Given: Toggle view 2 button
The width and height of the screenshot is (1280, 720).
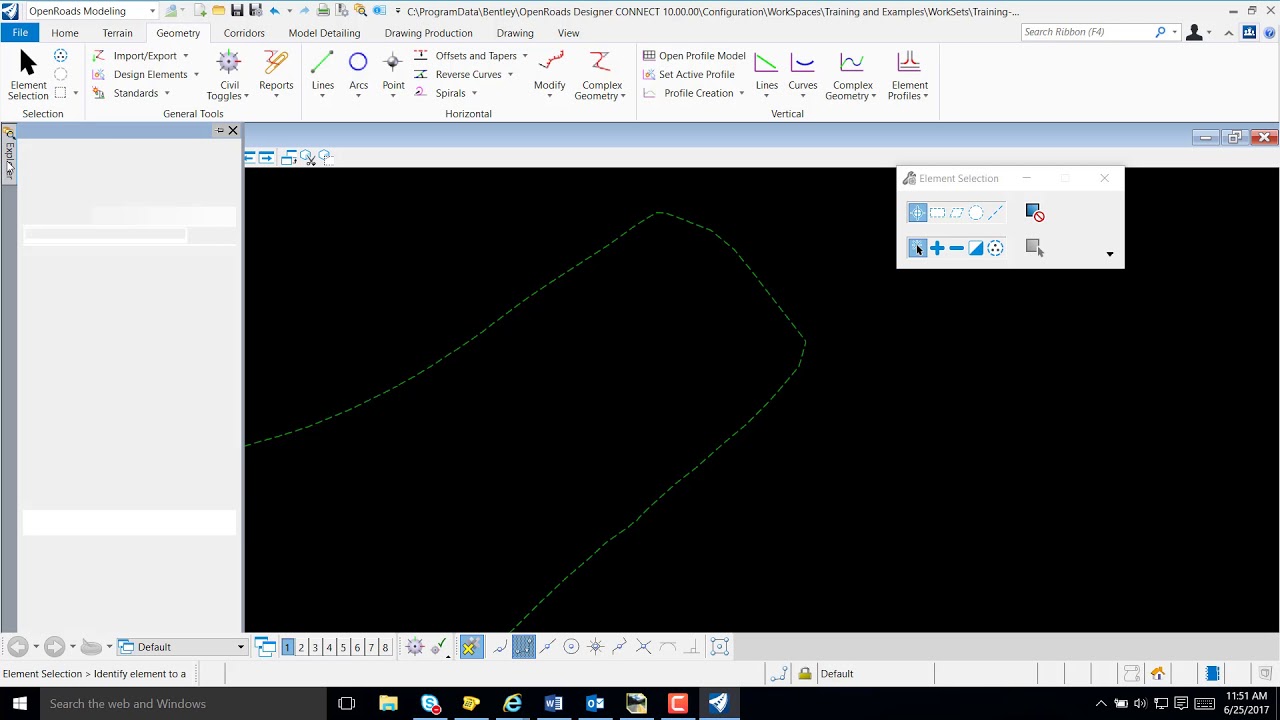Looking at the screenshot, I should pos(301,647).
